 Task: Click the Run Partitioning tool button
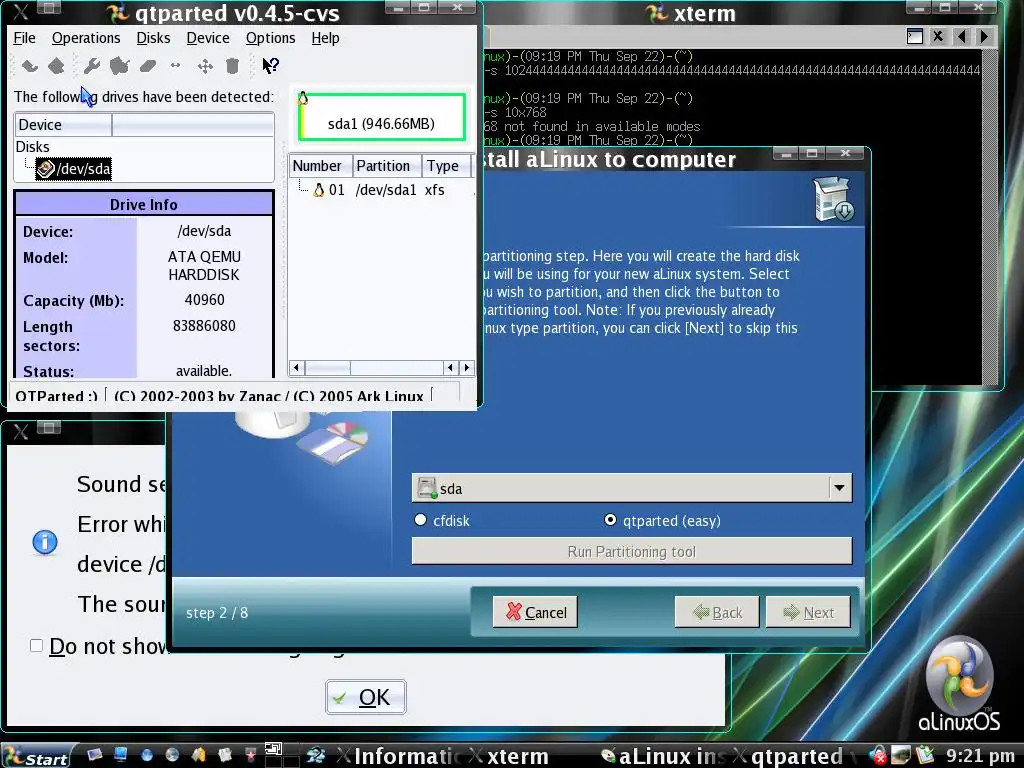click(632, 551)
